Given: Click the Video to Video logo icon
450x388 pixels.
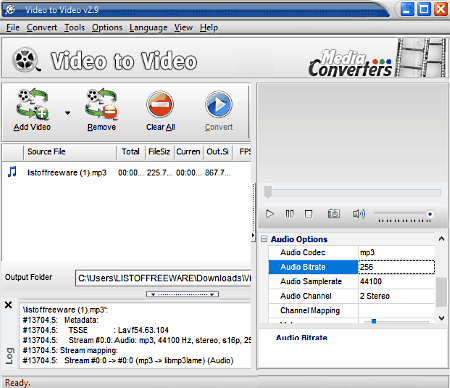Looking at the screenshot, I should [x=27, y=60].
